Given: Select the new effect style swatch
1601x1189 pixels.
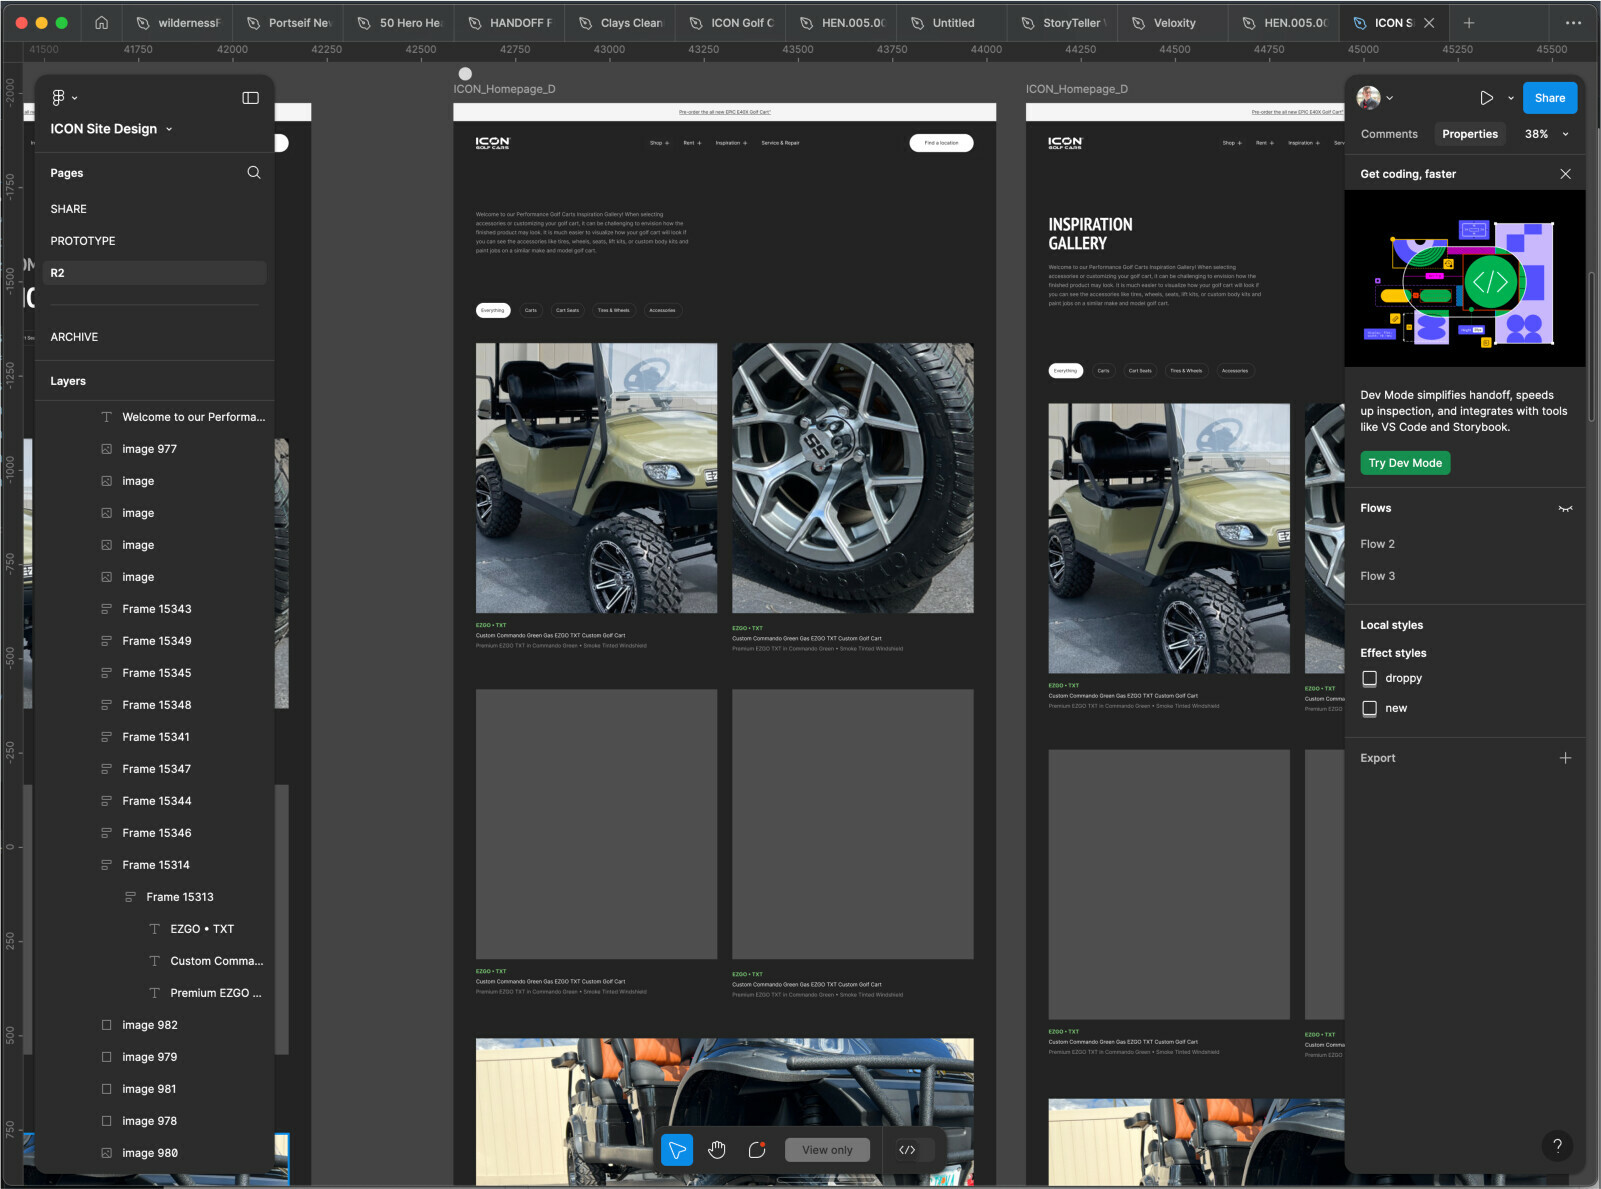Looking at the screenshot, I should point(1370,708).
